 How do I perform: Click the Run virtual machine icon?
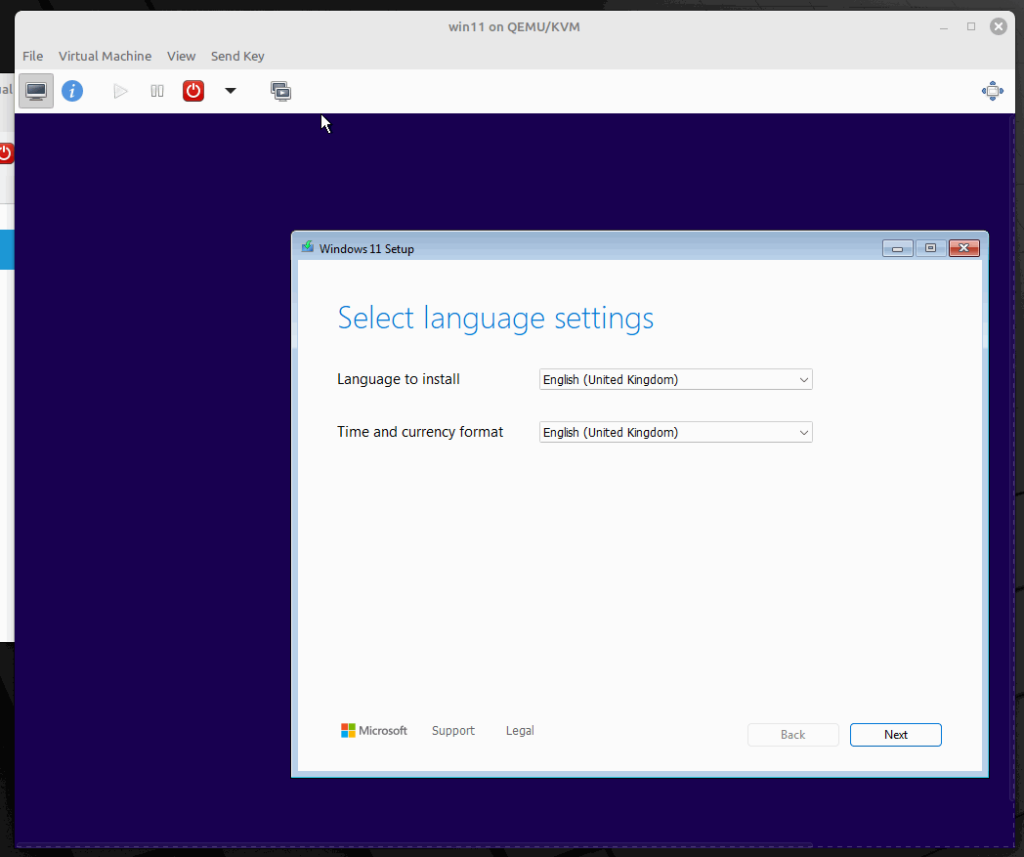pyautogui.click(x=120, y=90)
